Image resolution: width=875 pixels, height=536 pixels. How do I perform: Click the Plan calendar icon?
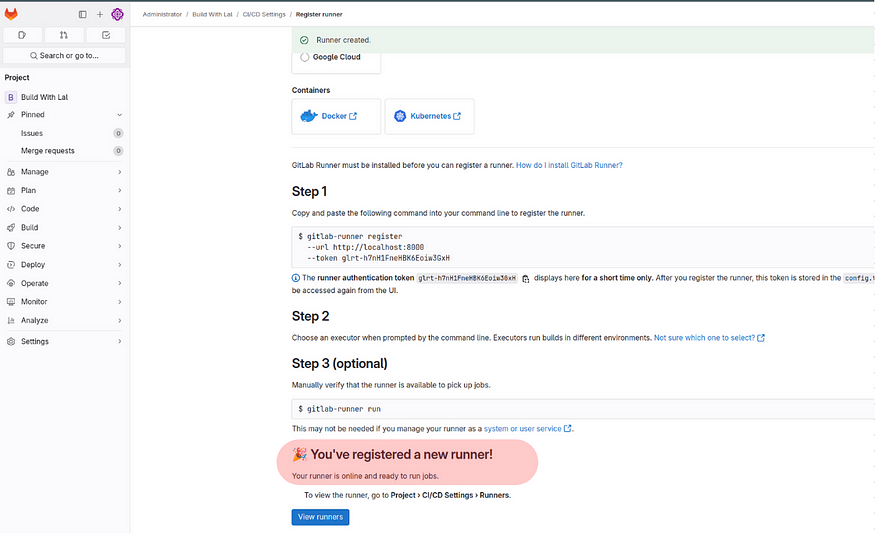(11, 191)
